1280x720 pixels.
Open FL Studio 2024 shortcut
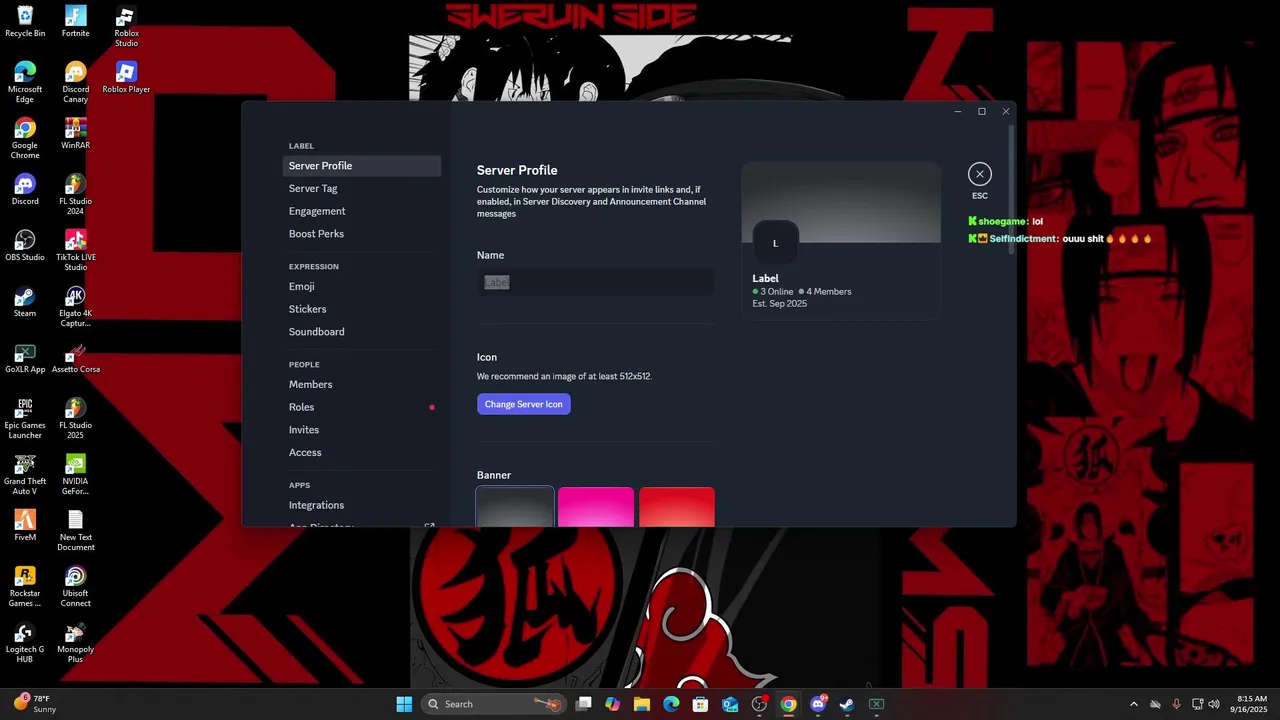click(75, 194)
